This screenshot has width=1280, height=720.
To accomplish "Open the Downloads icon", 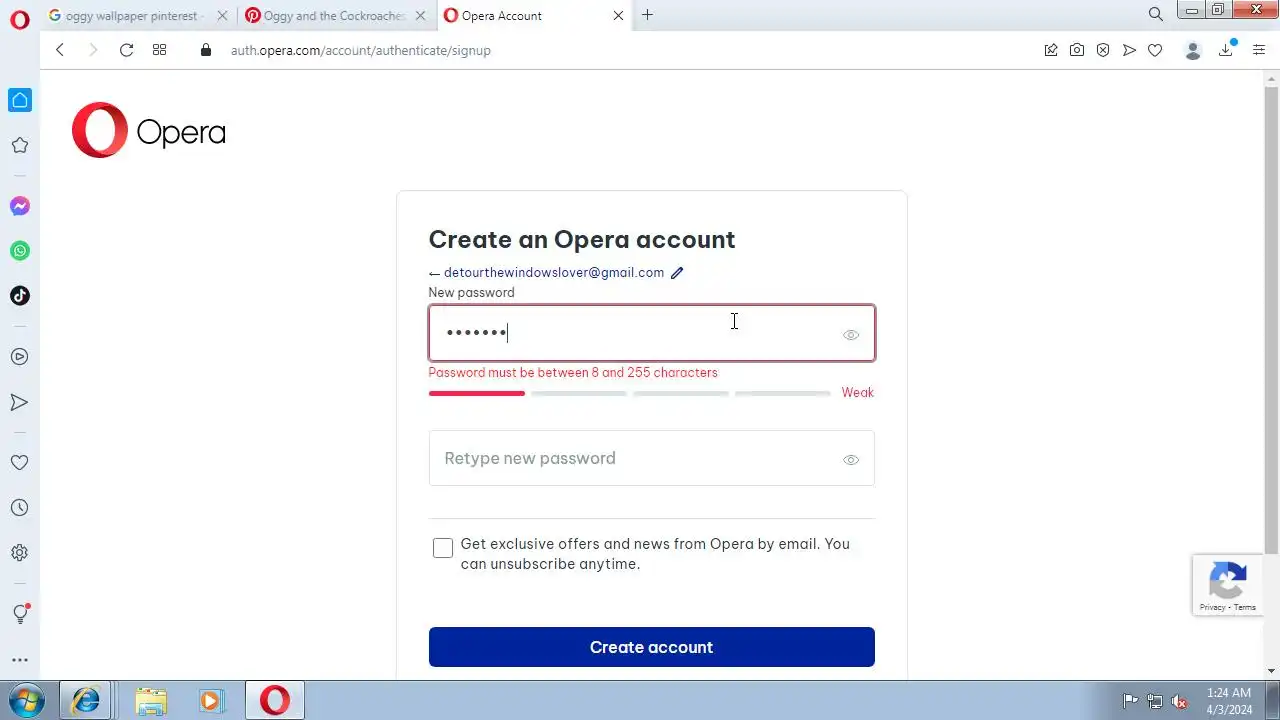I will tap(1226, 50).
